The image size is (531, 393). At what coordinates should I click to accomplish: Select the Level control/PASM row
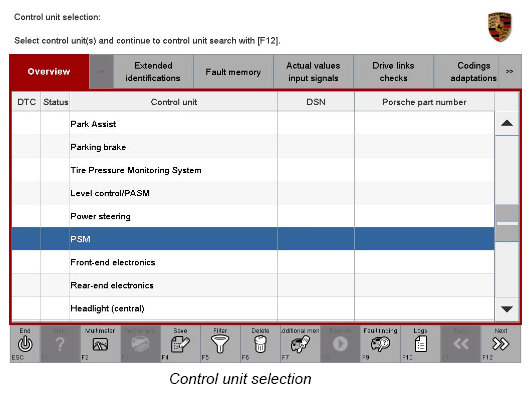253,193
